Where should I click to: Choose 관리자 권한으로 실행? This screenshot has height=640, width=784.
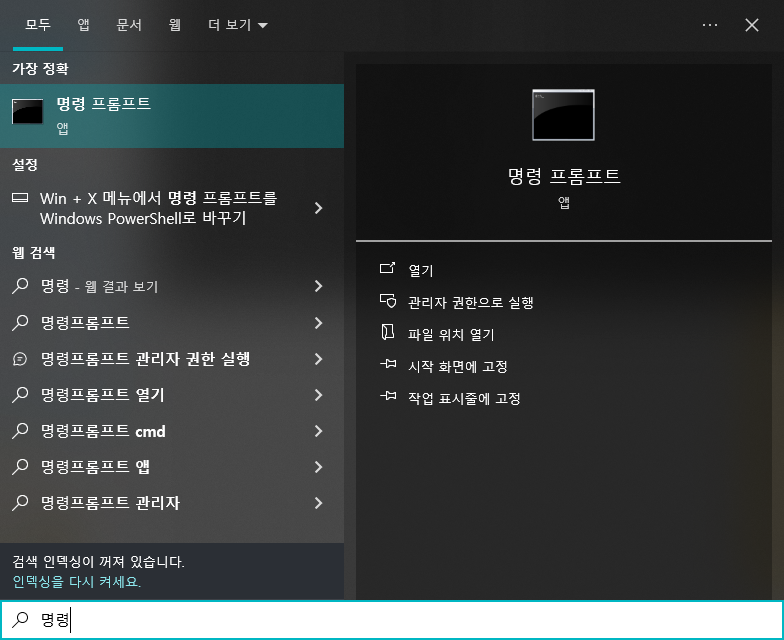tap(470, 302)
